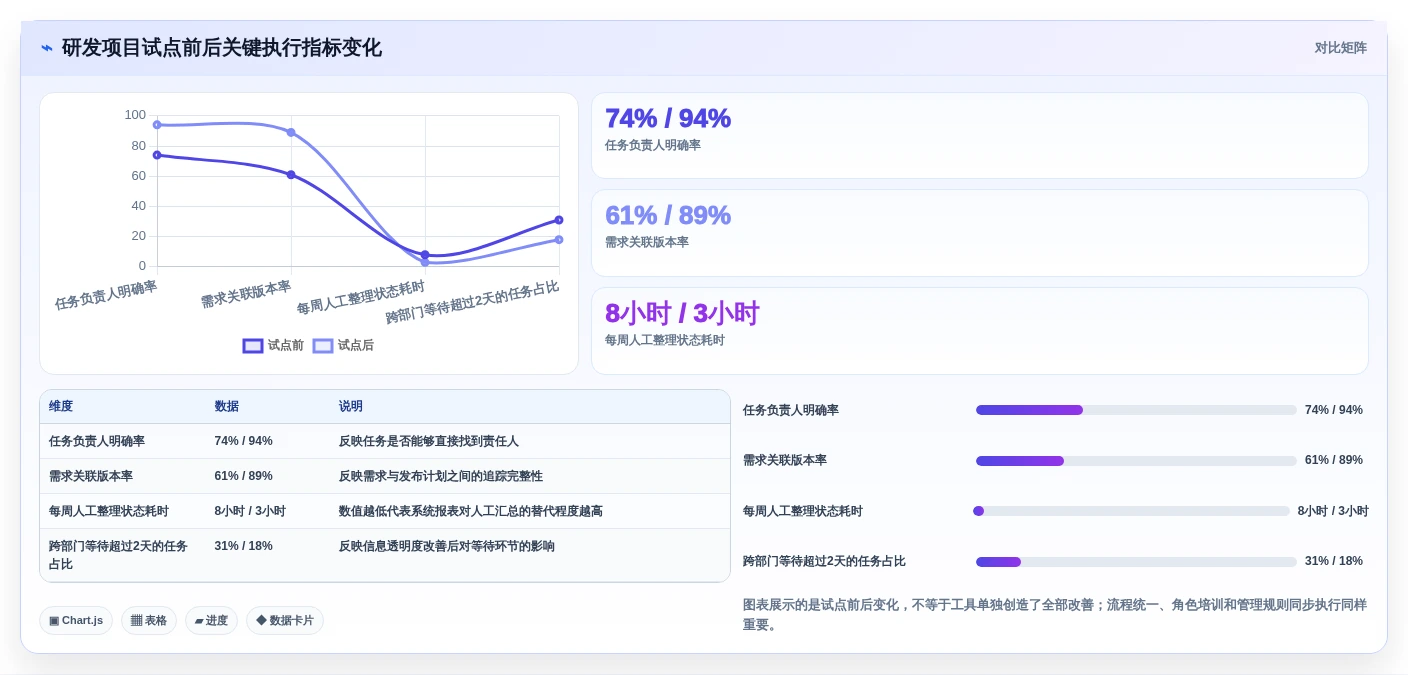
Task: Click description 反映需求与发布计划之间的追踪完整性
Action: [441, 476]
